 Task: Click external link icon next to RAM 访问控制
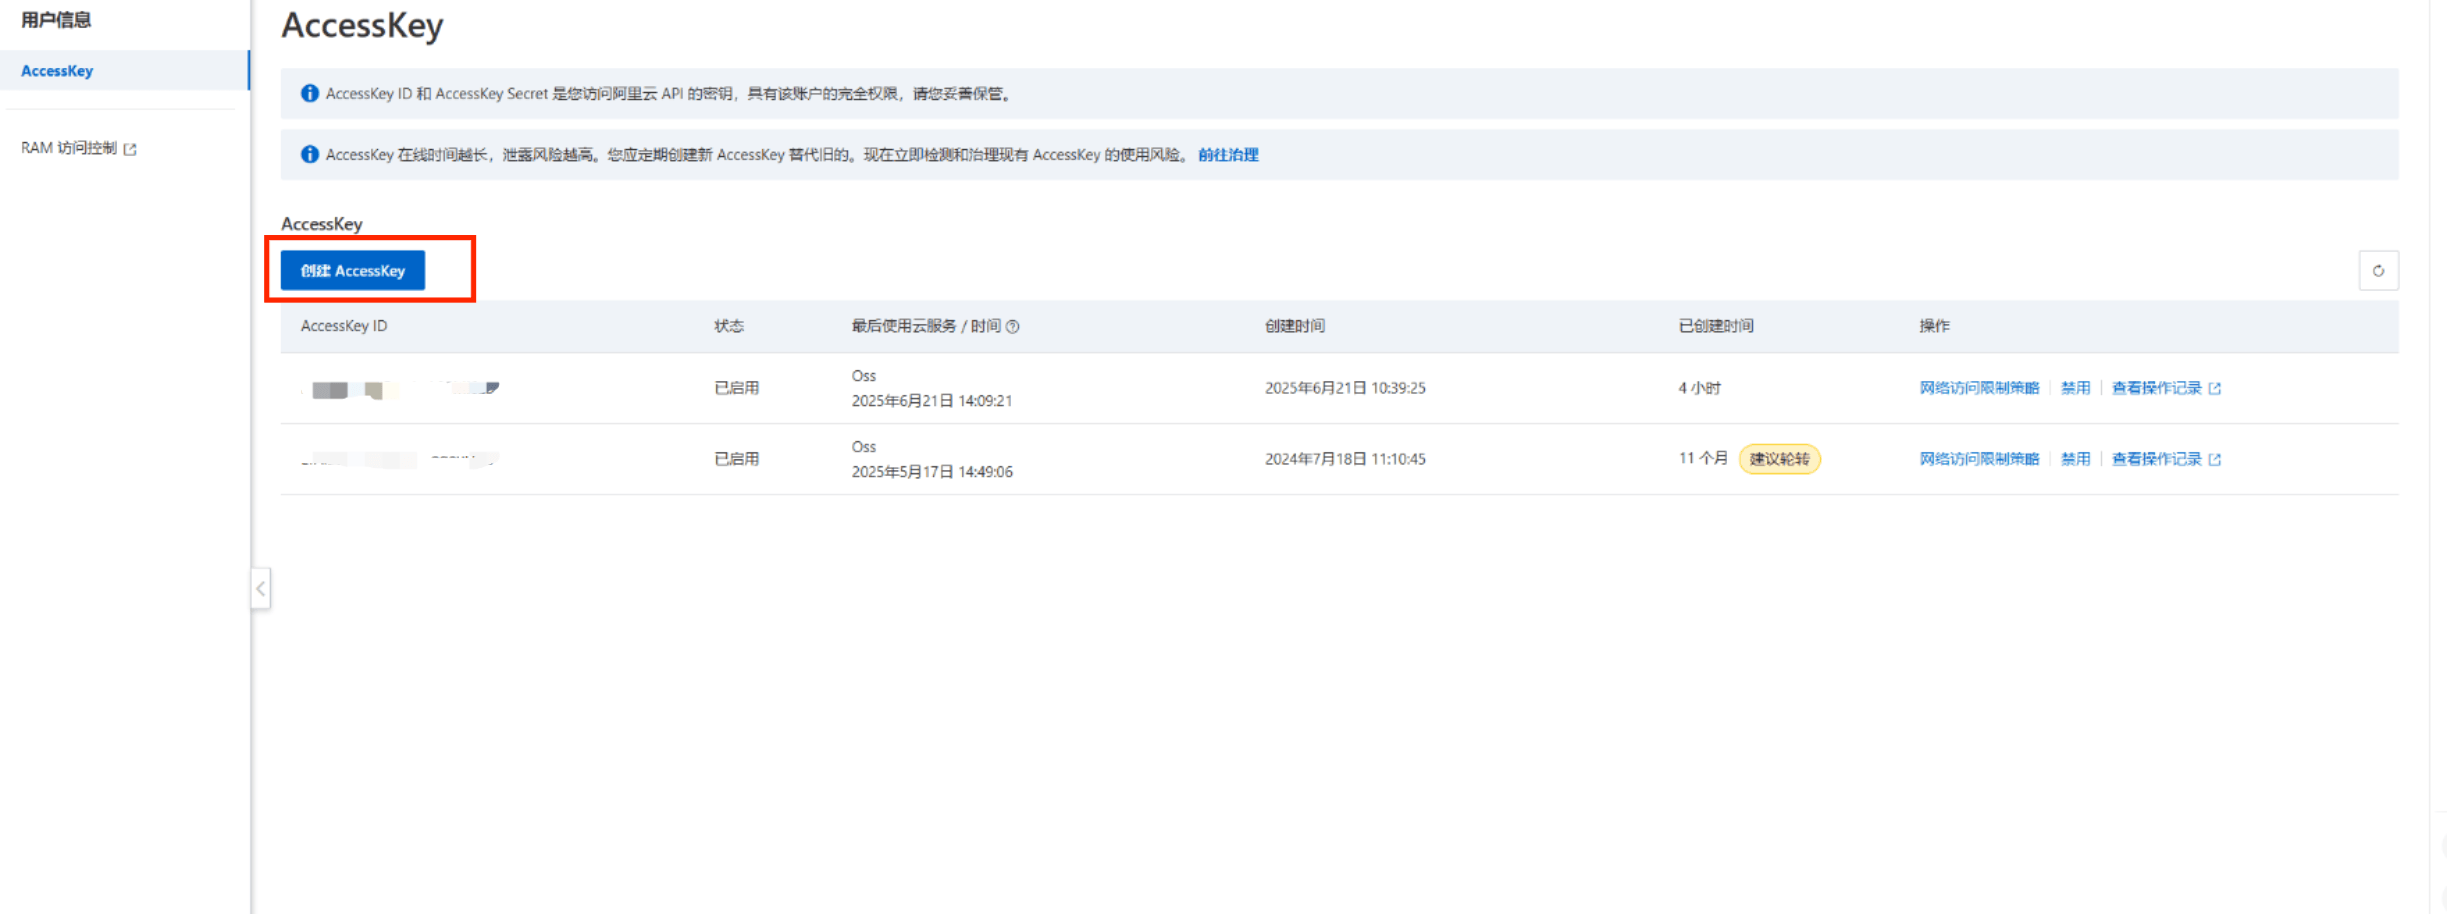click(x=130, y=149)
